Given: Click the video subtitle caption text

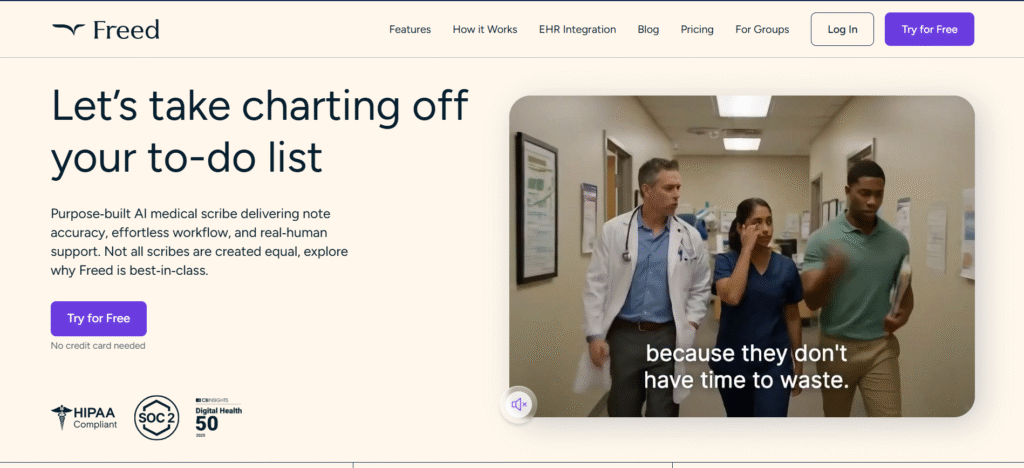Looking at the screenshot, I should [745, 366].
